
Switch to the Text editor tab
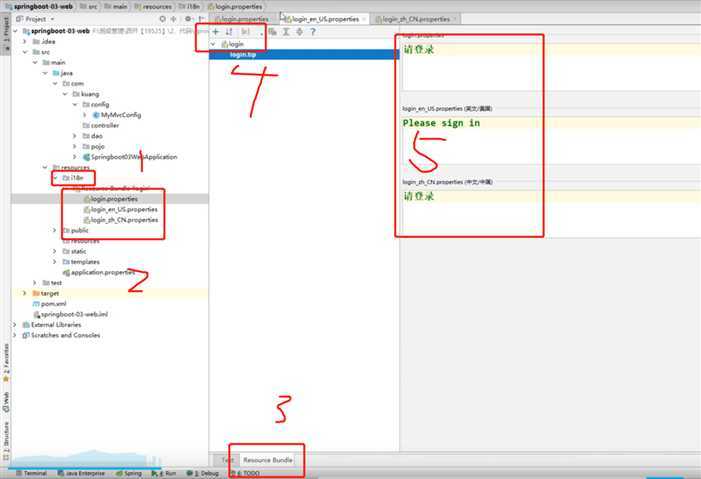[228, 460]
